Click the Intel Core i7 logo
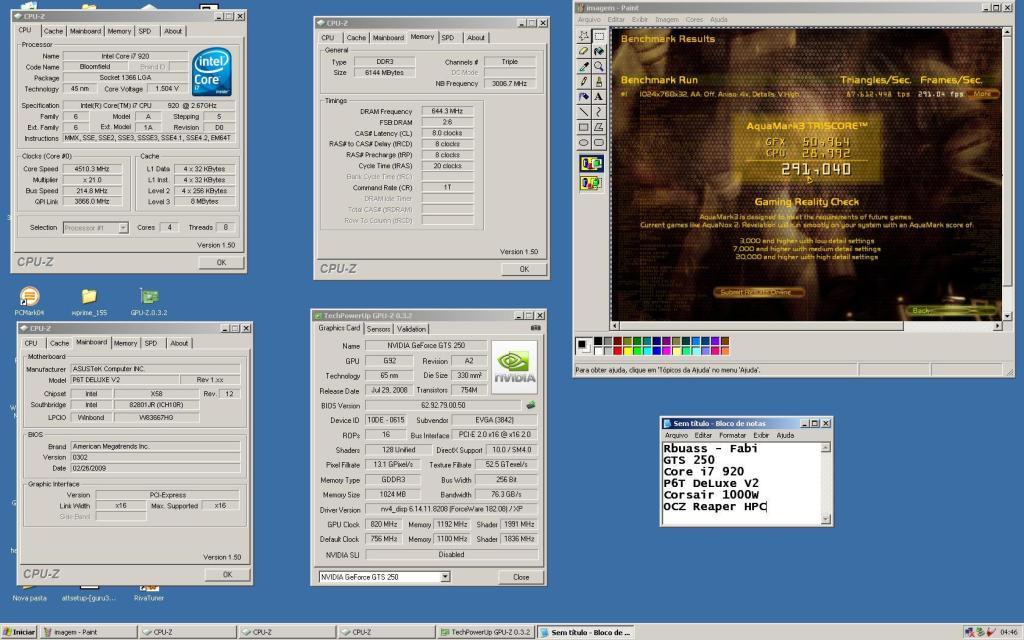This screenshot has height=640, width=1024. (212, 71)
